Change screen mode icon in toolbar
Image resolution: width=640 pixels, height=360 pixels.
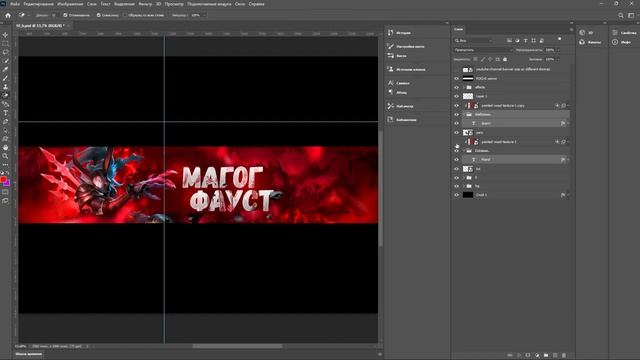(5, 201)
